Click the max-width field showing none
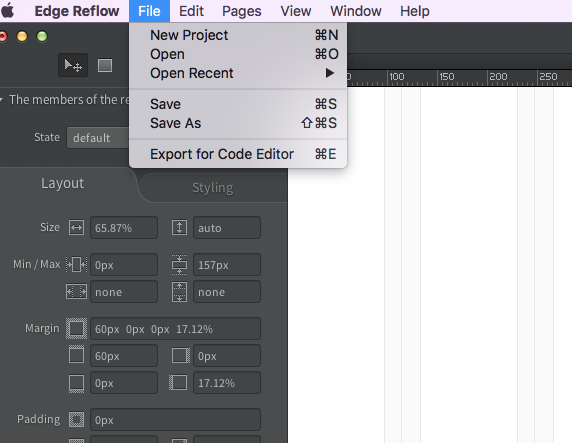 pyautogui.click(x=124, y=292)
